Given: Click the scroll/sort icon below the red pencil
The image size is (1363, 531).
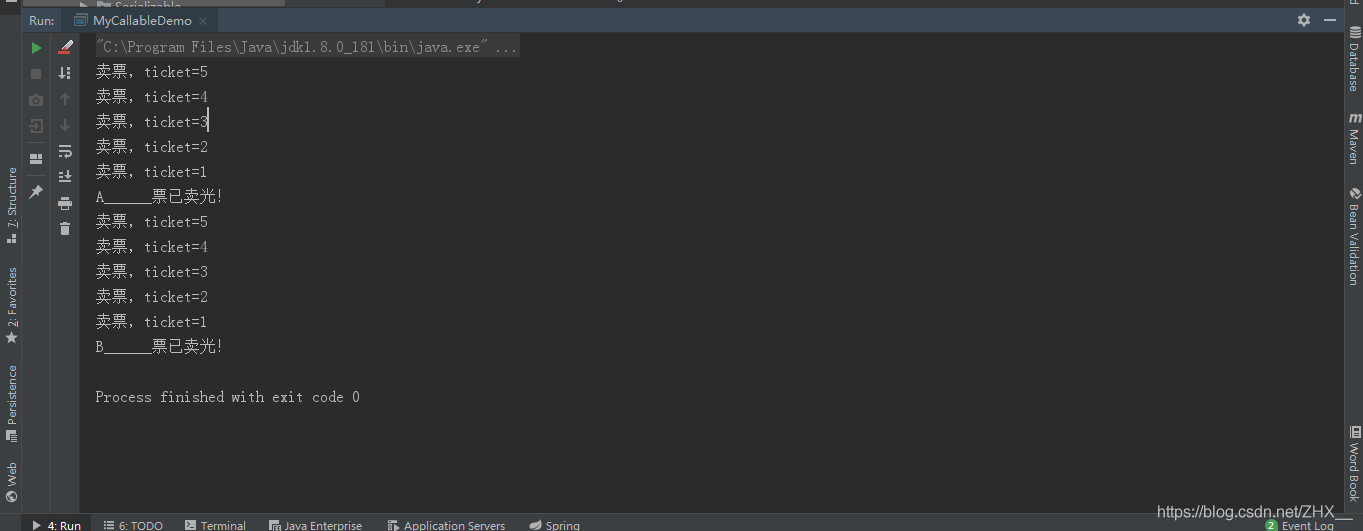Looking at the screenshot, I should (65, 73).
